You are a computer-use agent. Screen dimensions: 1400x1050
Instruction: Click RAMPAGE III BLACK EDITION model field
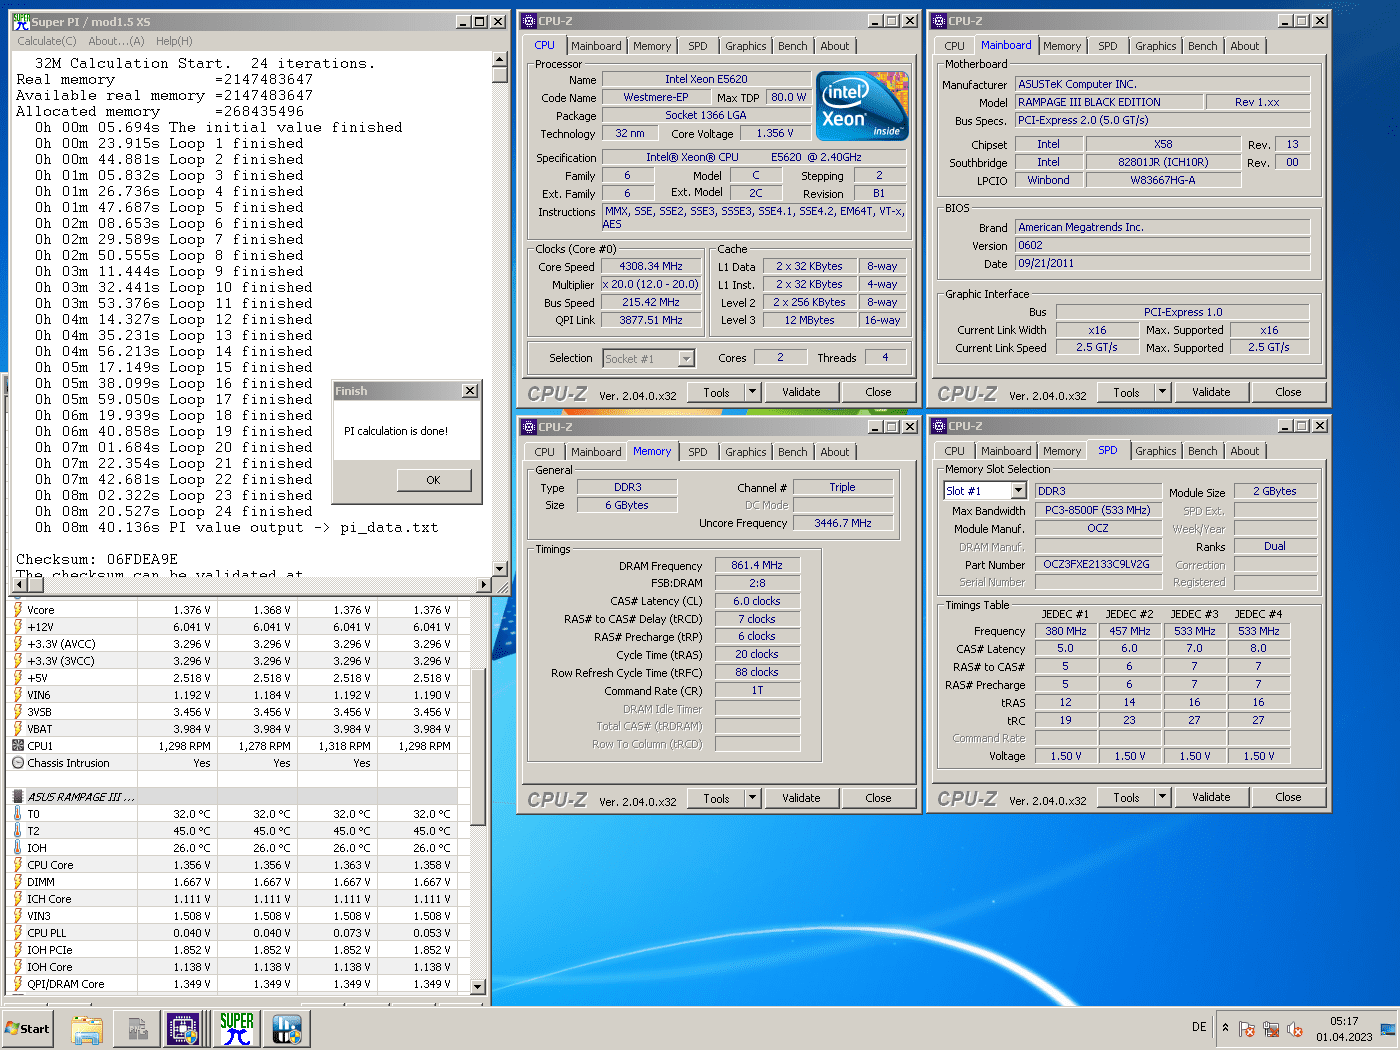pos(1109,102)
